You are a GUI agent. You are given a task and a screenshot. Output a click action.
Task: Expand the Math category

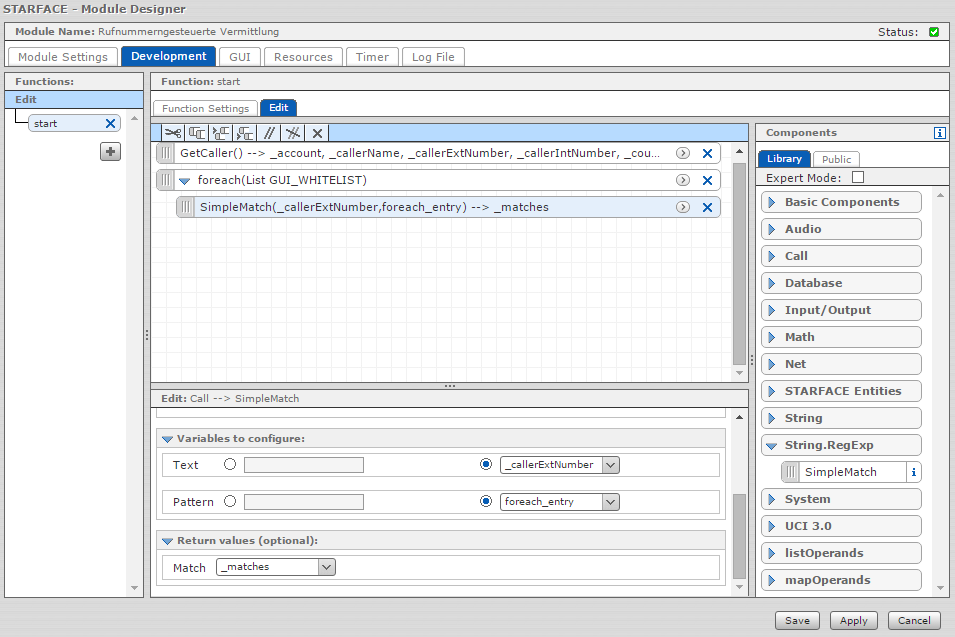pyautogui.click(x=841, y=337)
